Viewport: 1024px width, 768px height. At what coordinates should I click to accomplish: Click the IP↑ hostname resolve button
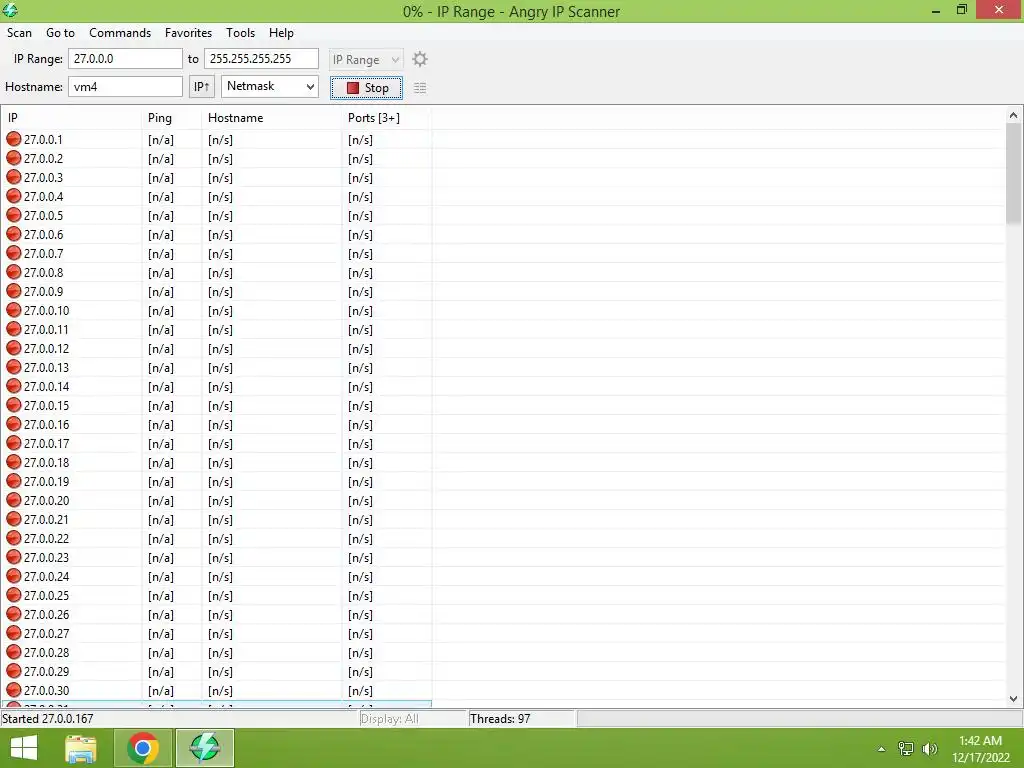[x=202, y=87]
